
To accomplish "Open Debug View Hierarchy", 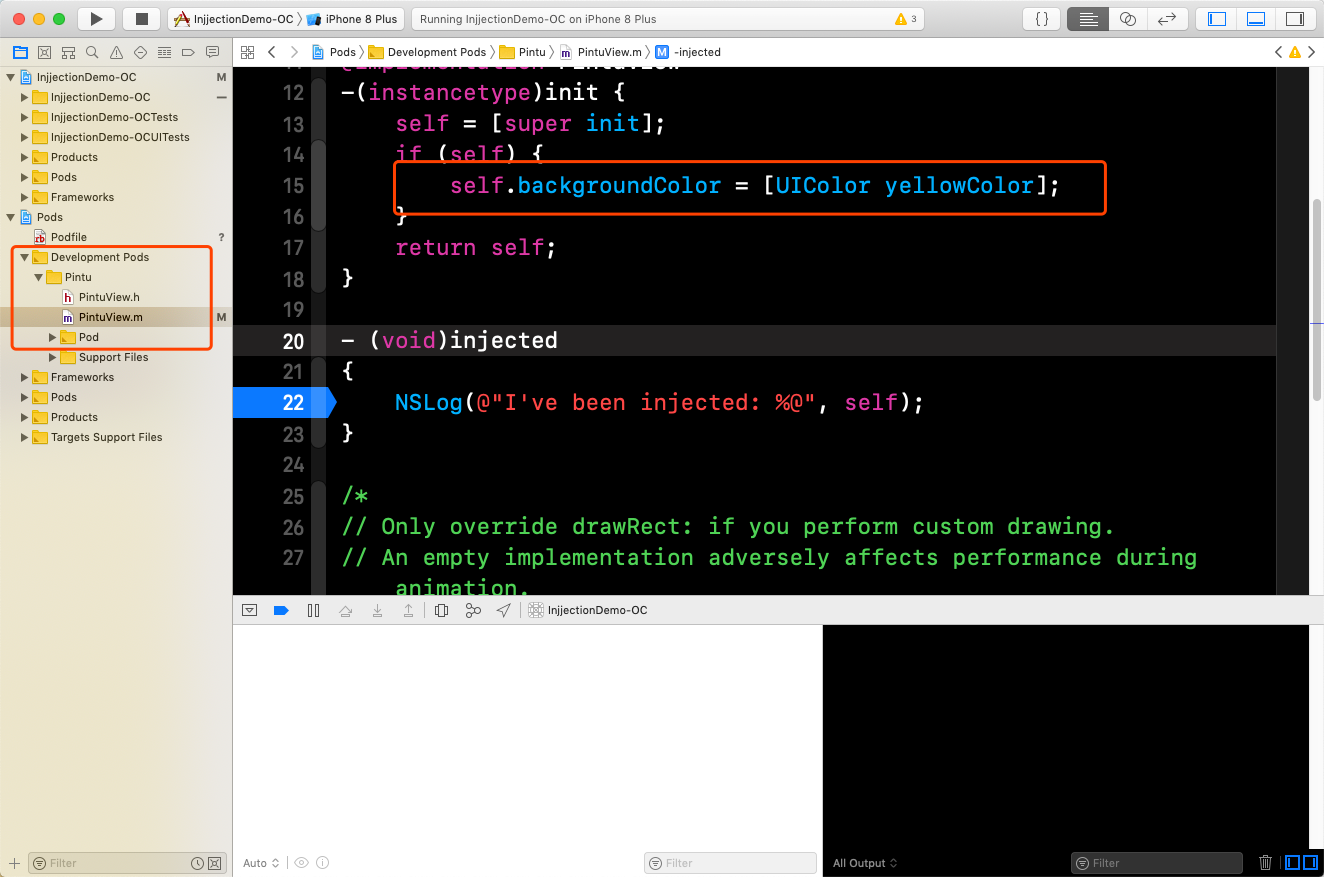I will (441, 610).
